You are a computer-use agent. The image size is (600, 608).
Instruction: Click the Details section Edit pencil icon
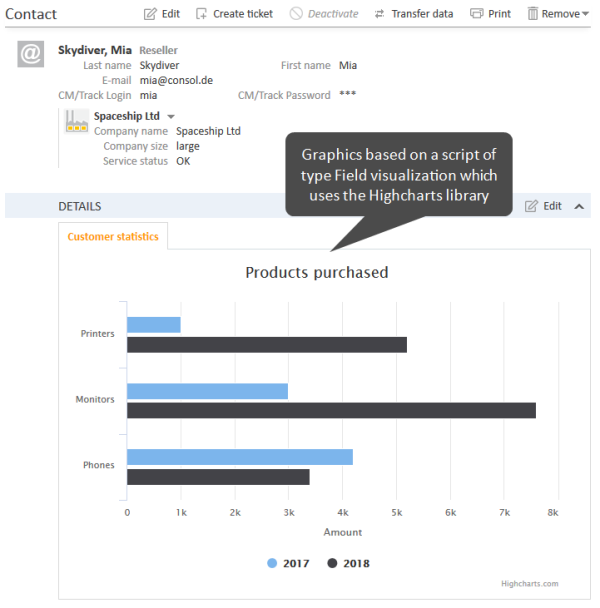(531, 206)
